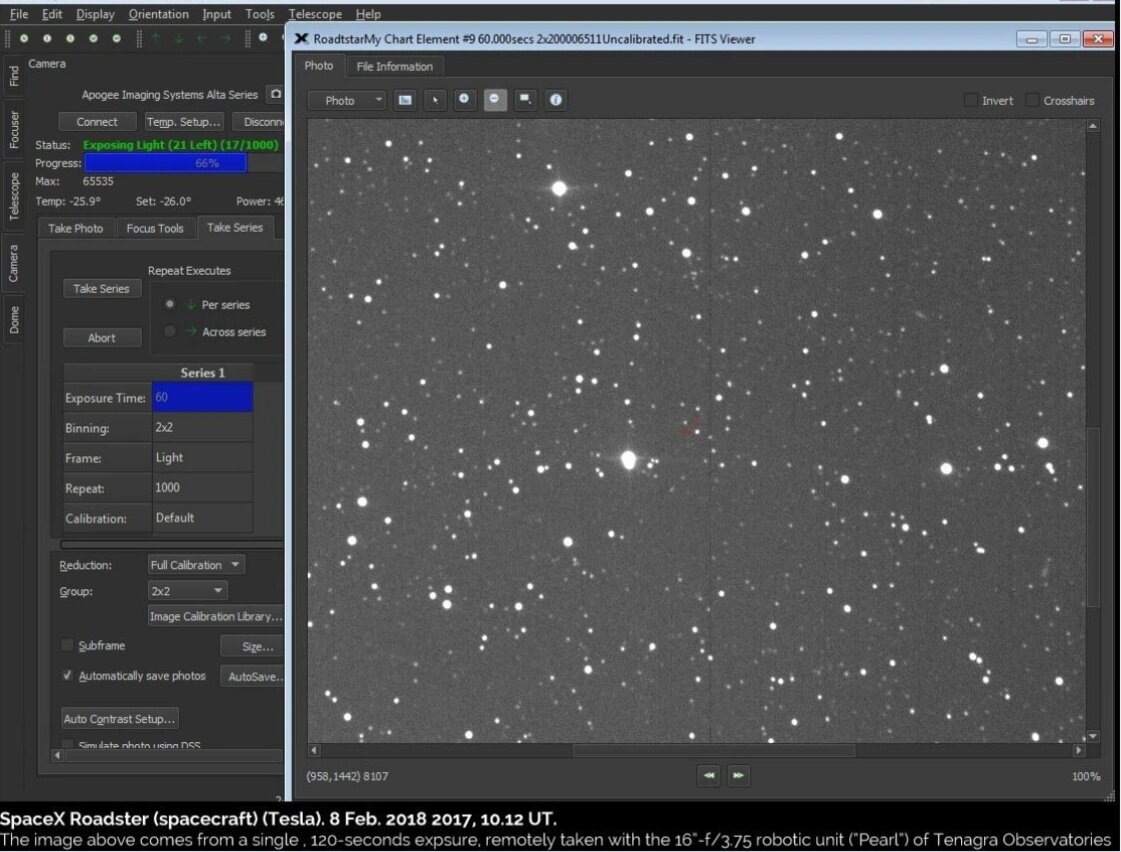
Task: Open the Photo dropdown in FITS Viewer
Action: tap(346, 100)
